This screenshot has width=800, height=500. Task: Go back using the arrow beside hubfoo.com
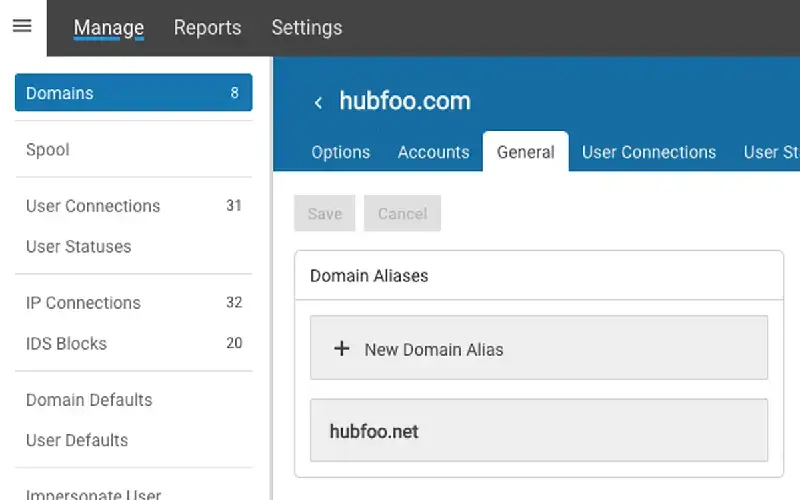[x=318, y=103]
